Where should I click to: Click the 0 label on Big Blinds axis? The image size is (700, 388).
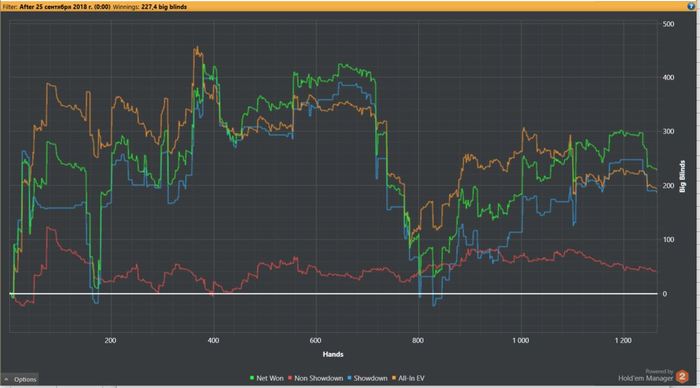click(x=665, y=293)
